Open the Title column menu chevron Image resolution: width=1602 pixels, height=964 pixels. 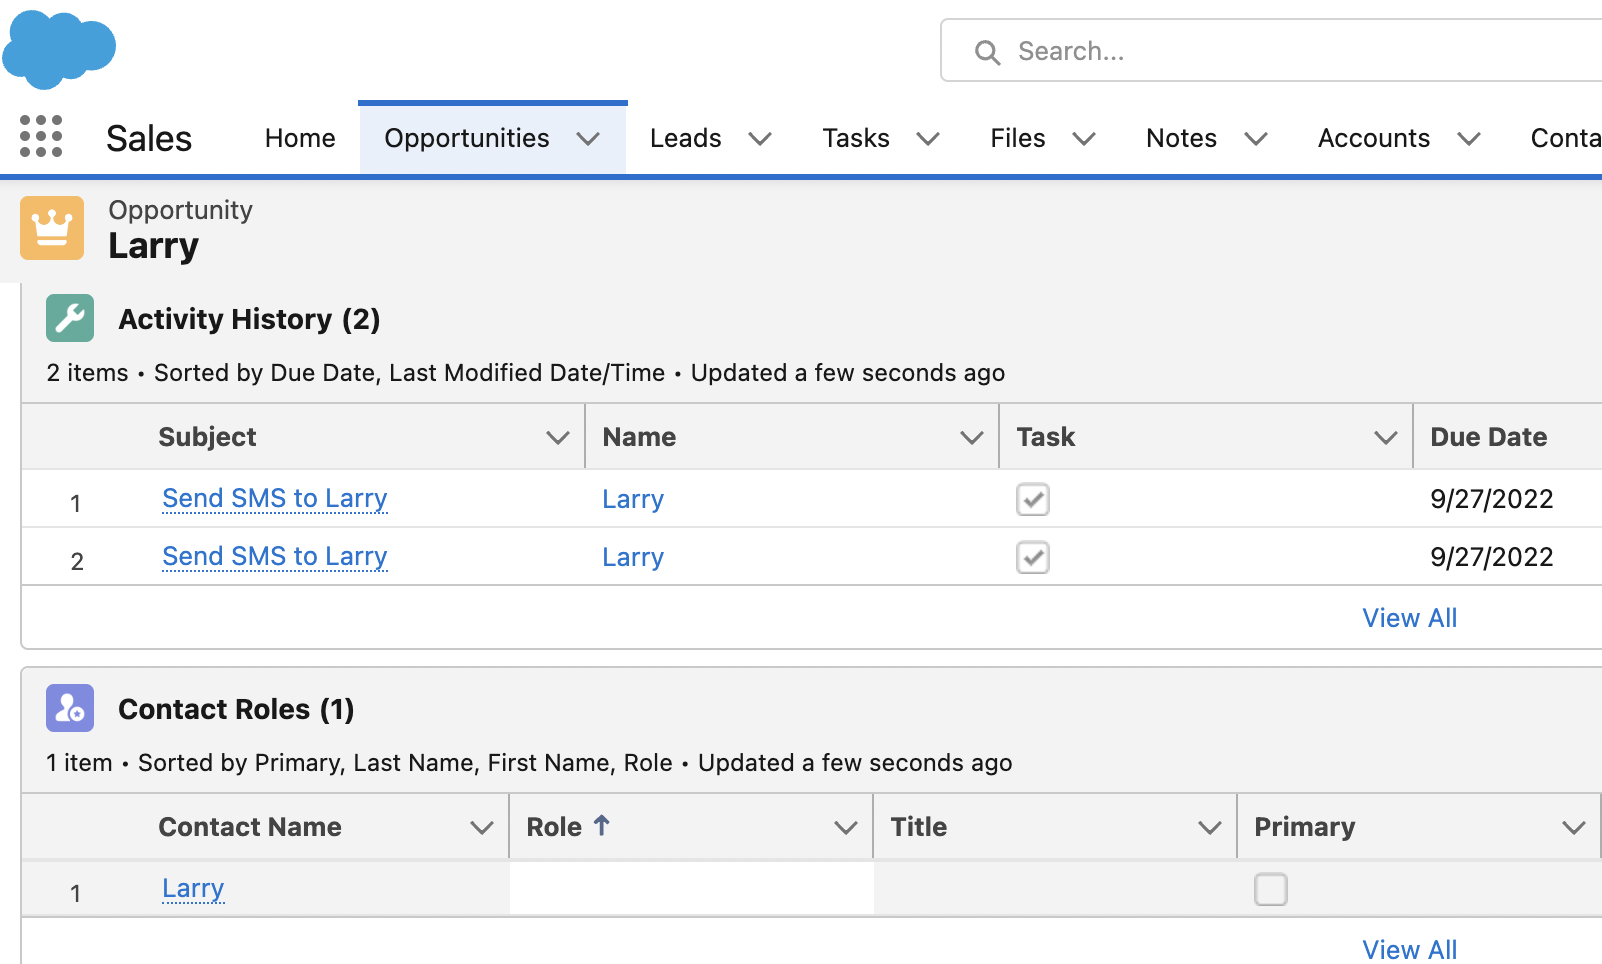pyautogui.click(x=1210, y=827)
